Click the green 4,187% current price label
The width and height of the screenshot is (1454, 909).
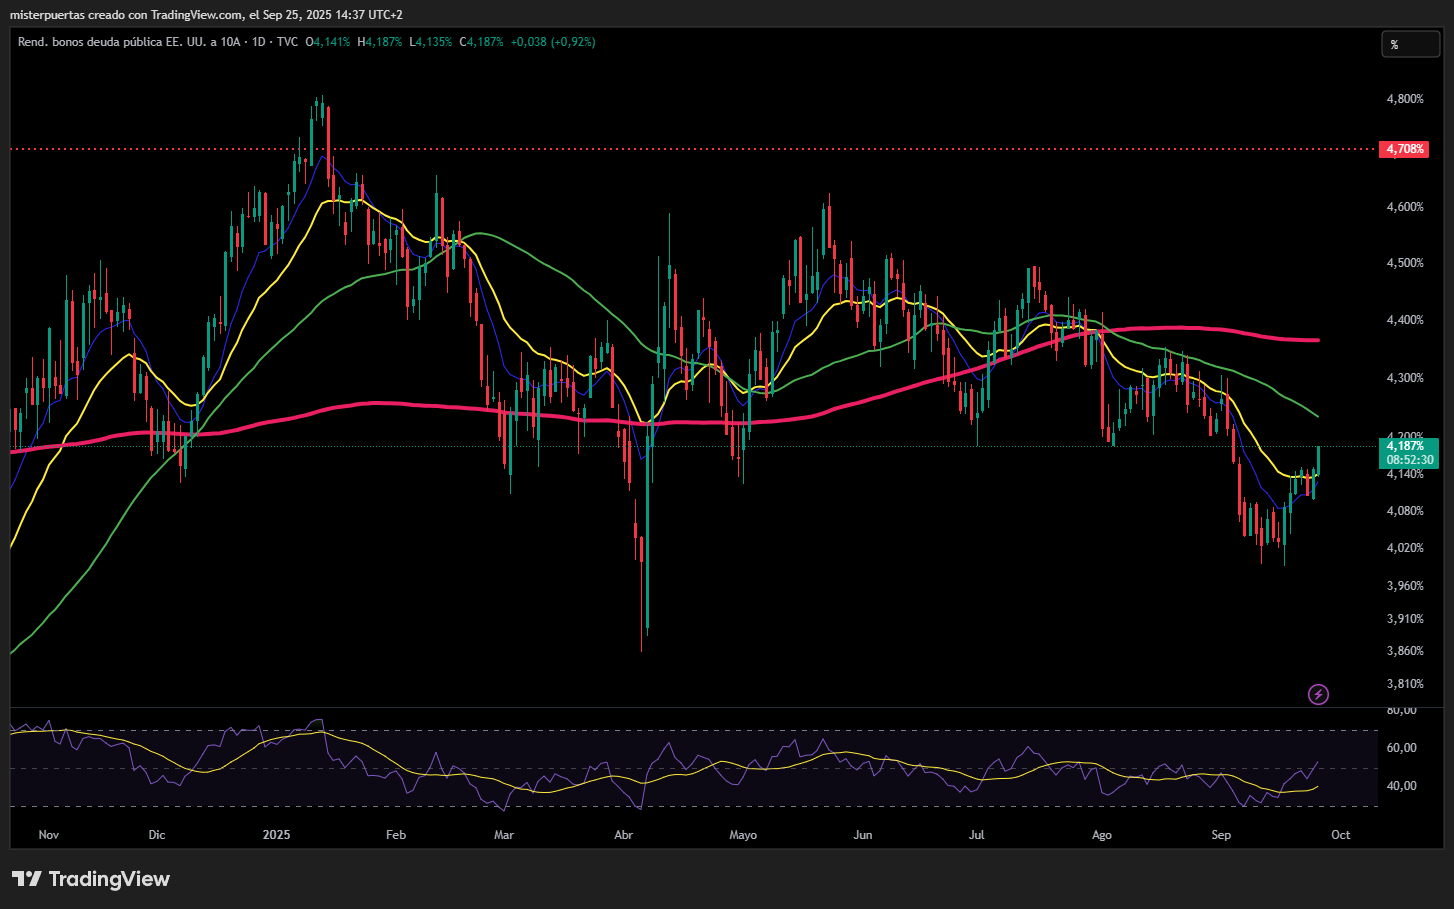pyautogui.click(x=1405, y=446)
